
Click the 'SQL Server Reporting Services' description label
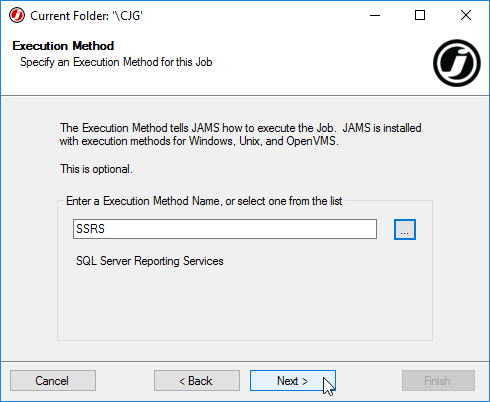[150, 261]
